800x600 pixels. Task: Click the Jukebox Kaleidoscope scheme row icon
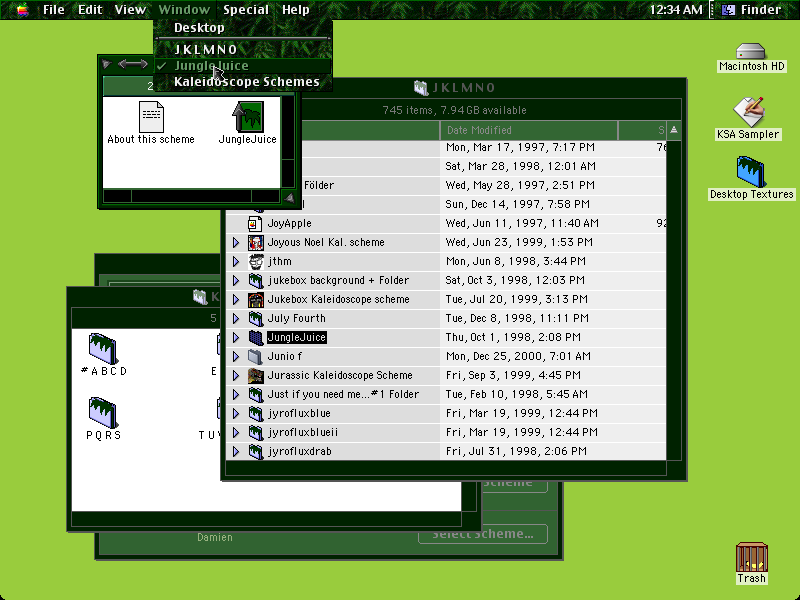[255, 299]
